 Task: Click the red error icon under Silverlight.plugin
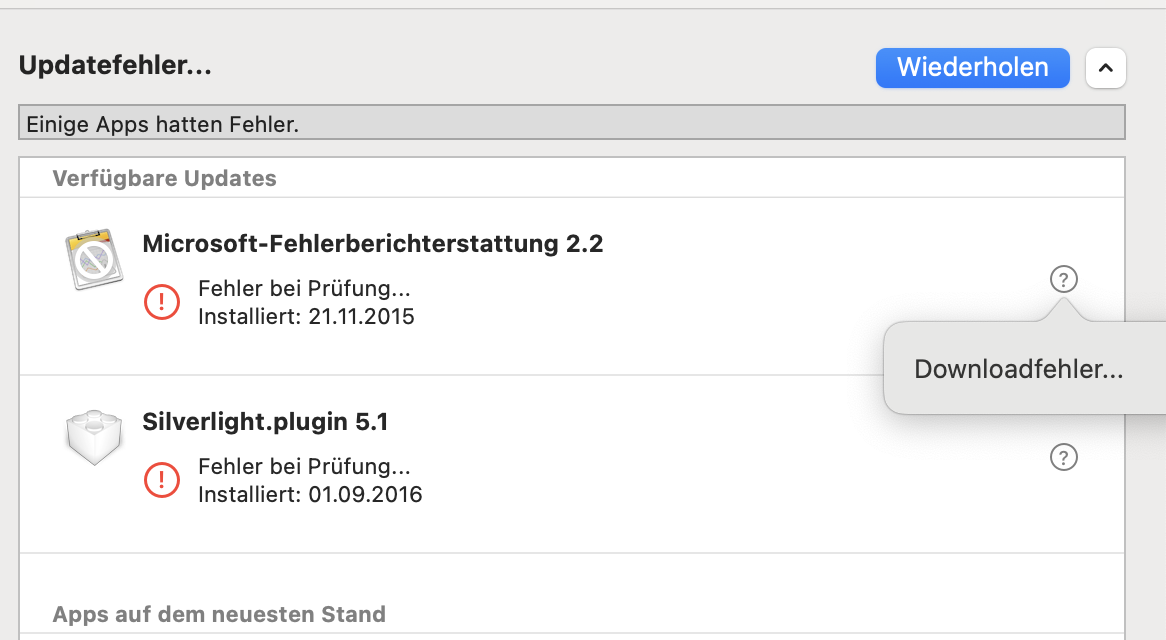point(162,480)
